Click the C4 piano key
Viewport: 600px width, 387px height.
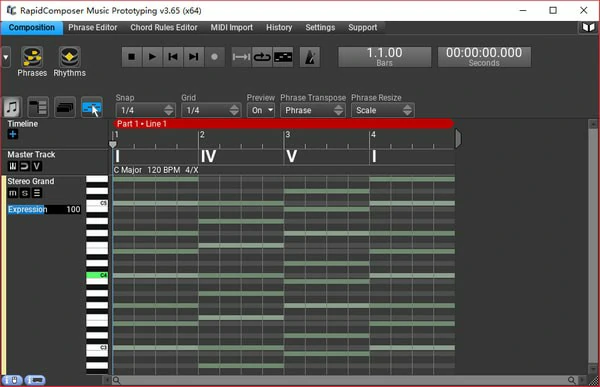point(97,275)
